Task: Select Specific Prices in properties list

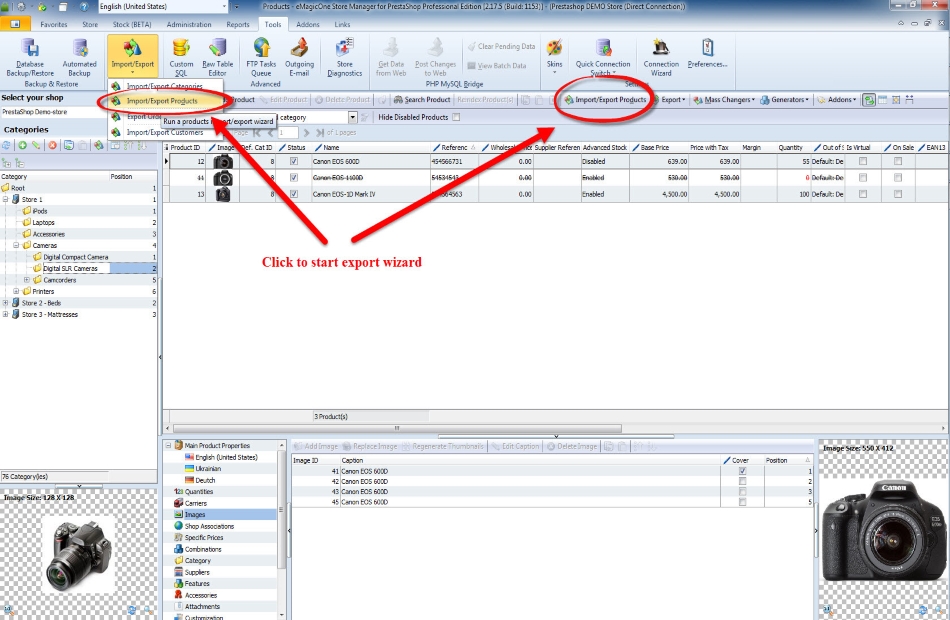Action: click(x=204, y=538)
